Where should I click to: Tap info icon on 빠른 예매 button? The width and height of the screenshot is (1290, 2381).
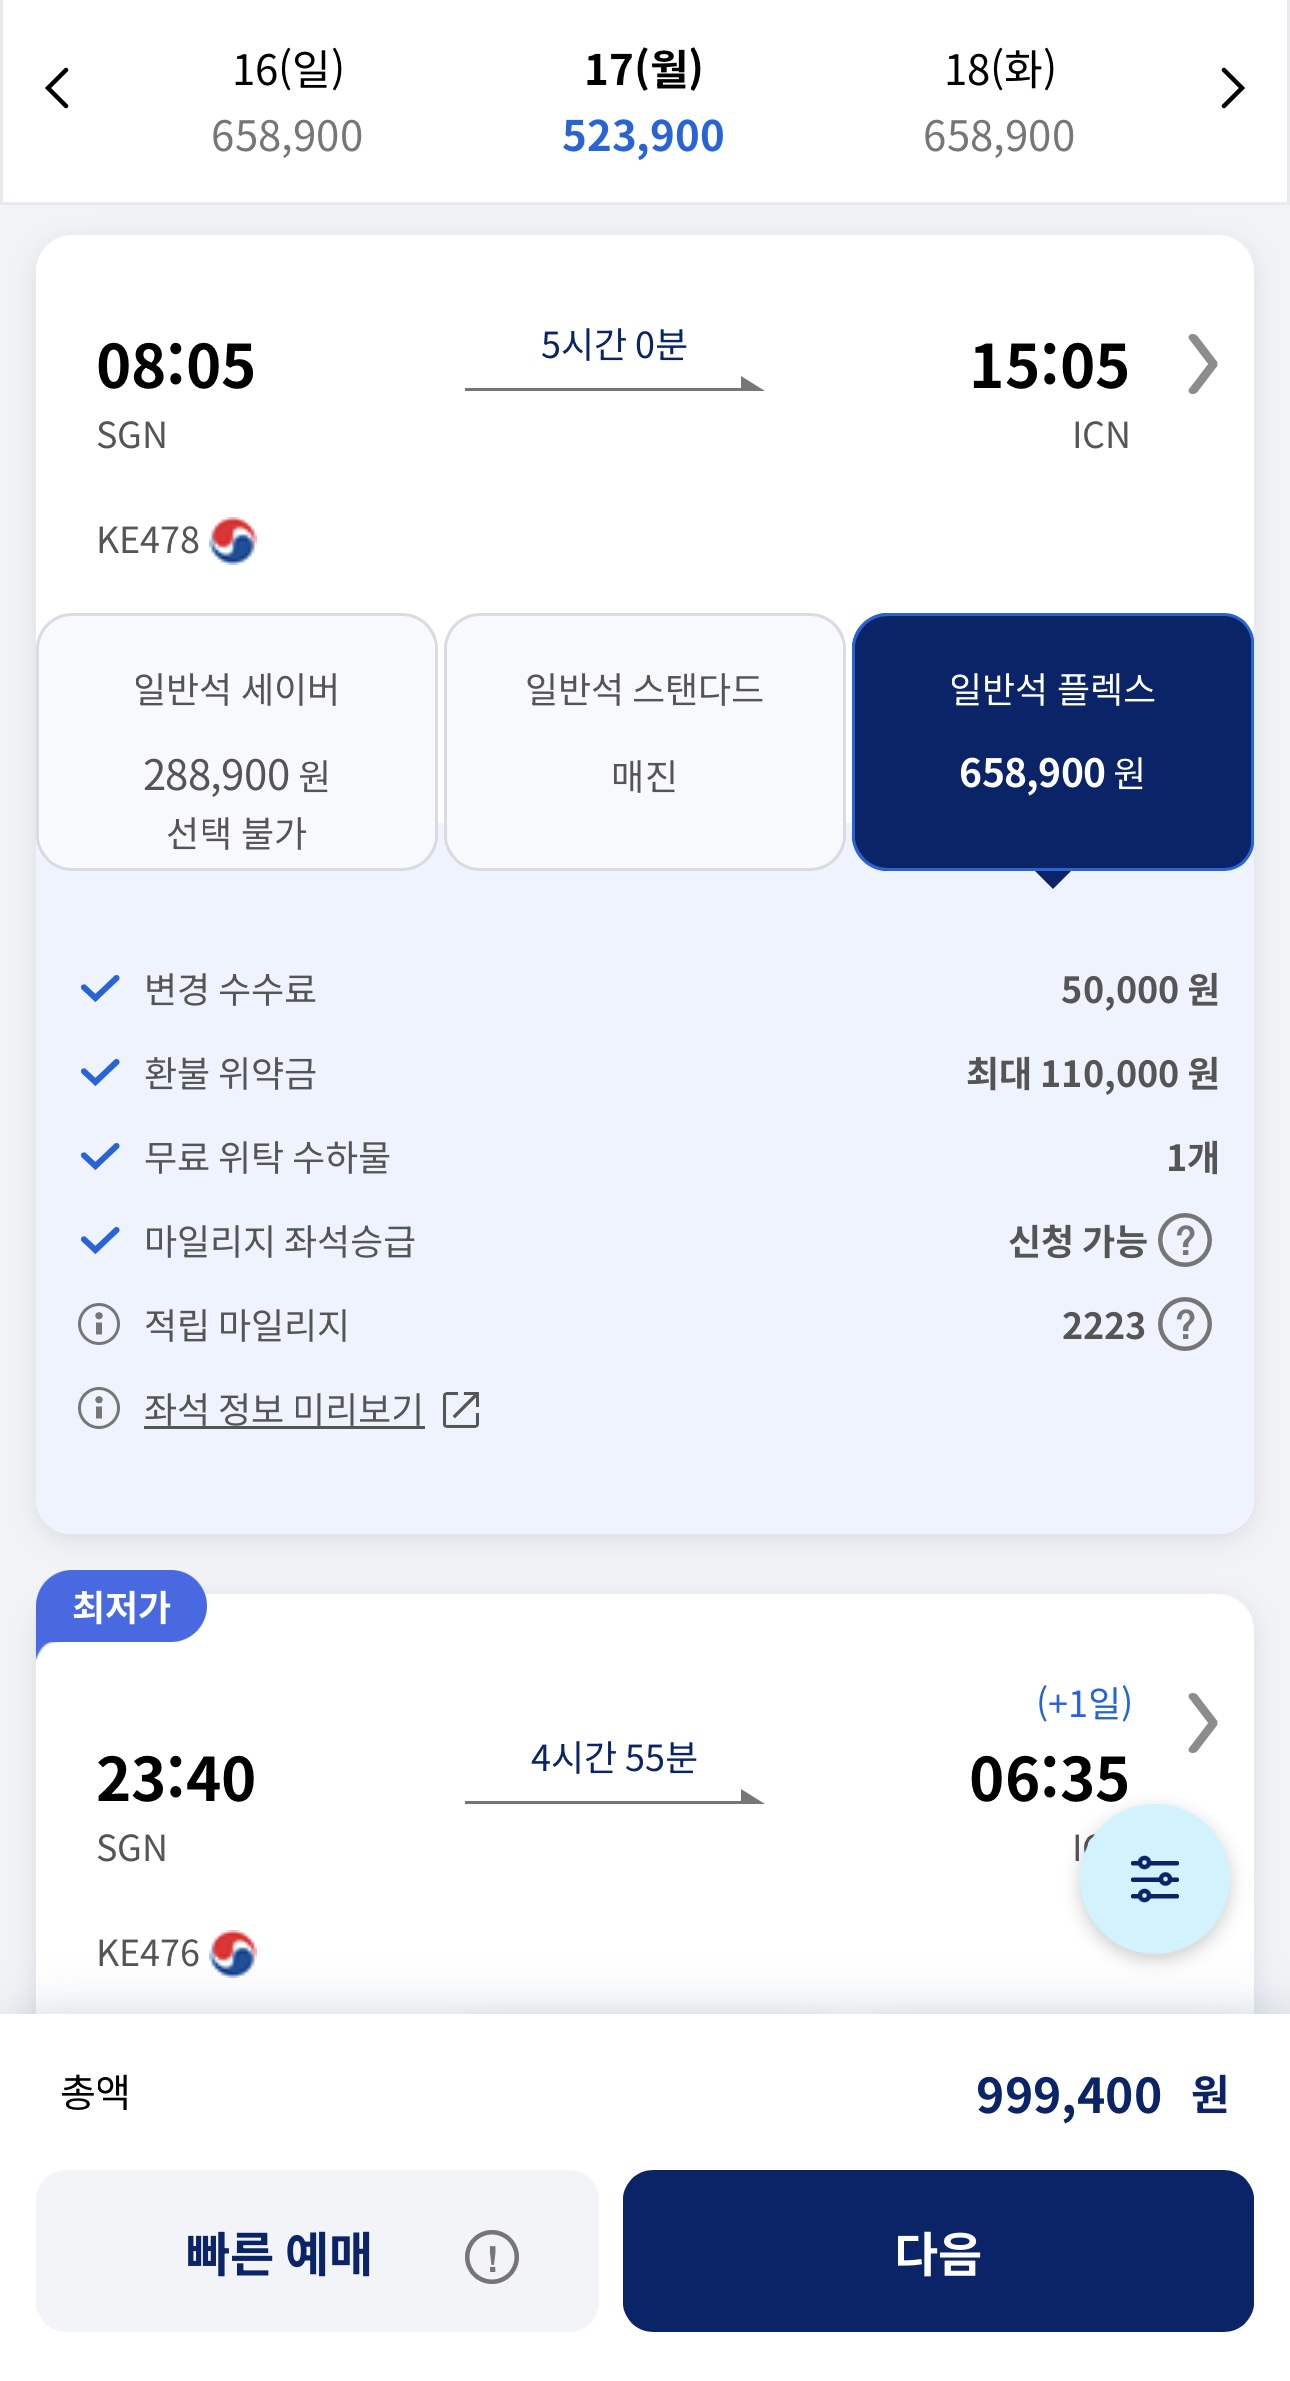coord(491,2256)
